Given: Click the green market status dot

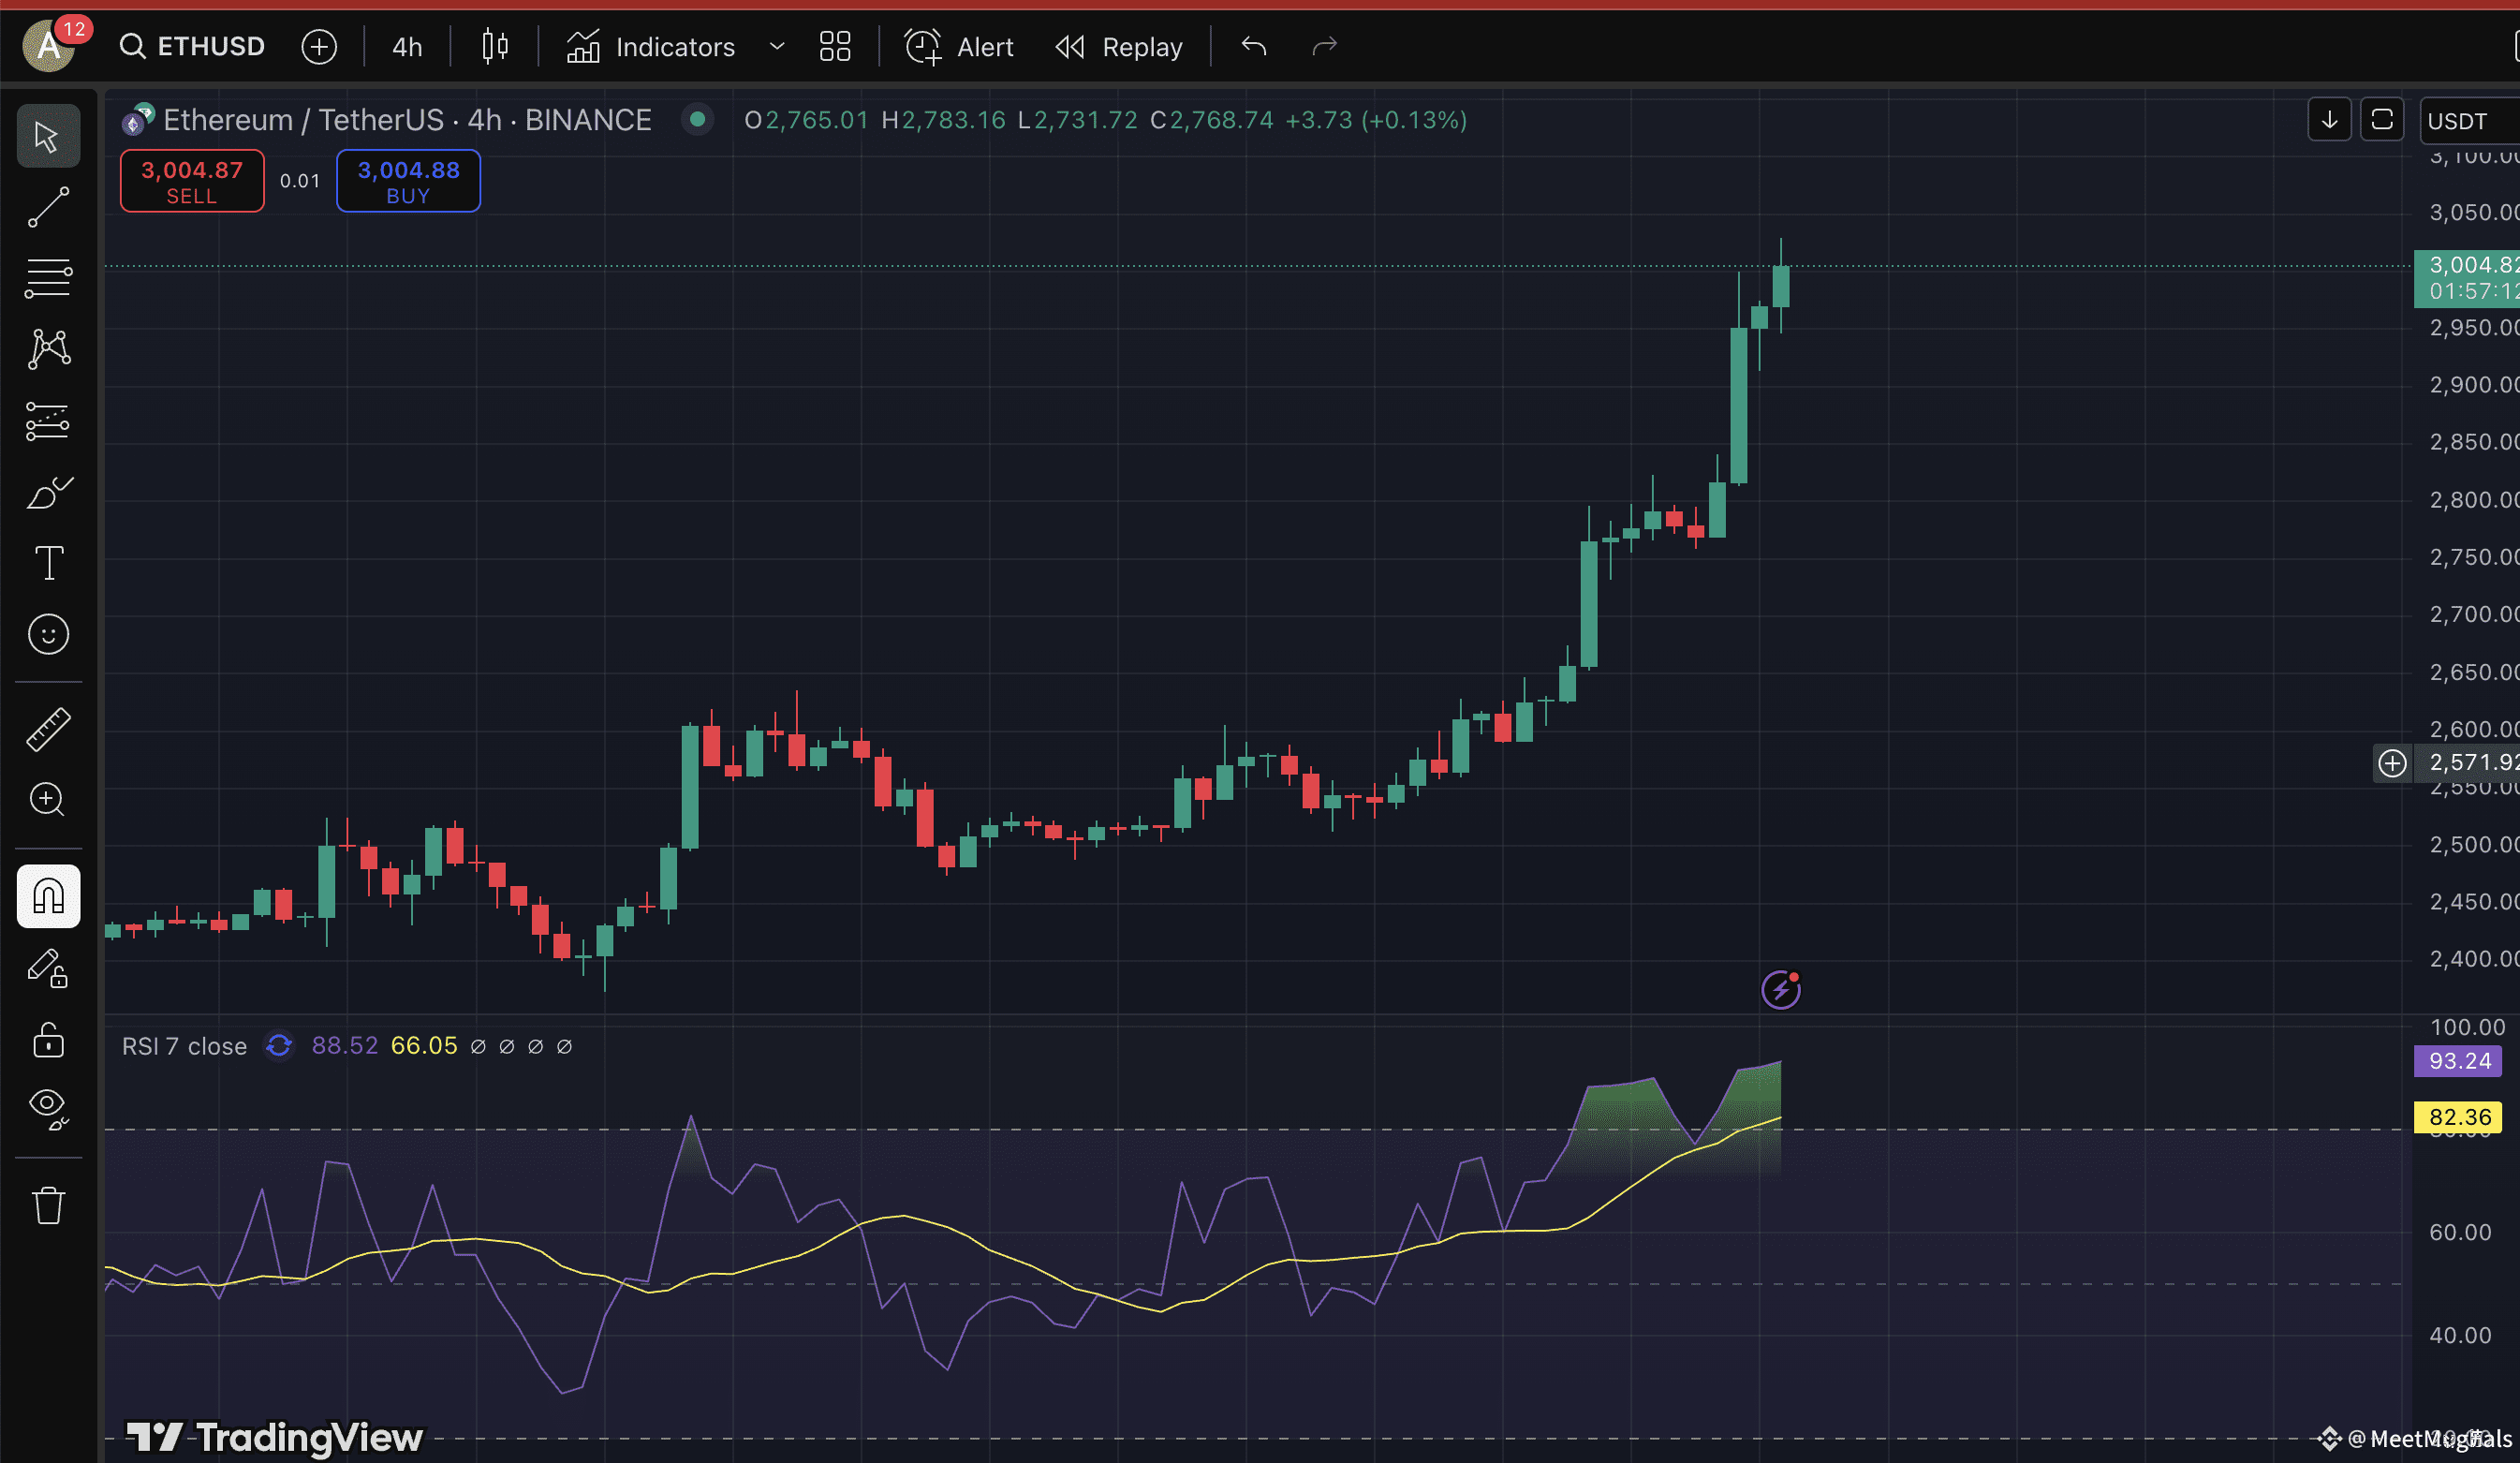Looking at the screenshot, I should [x=697, y=120].
